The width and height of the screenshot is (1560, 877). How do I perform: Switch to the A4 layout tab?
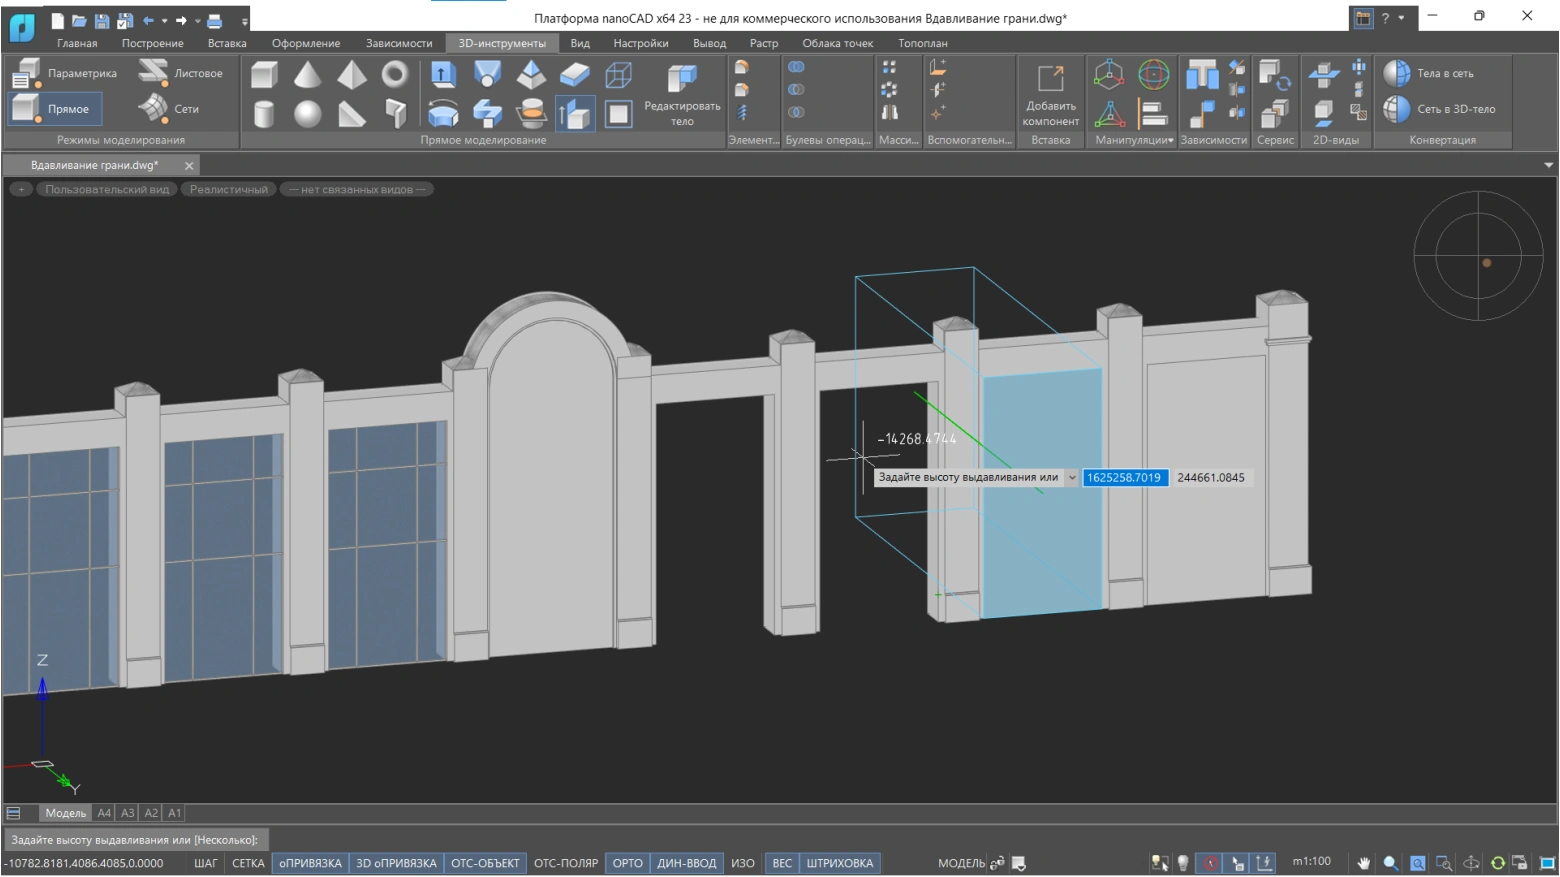[x=104, y=813]
